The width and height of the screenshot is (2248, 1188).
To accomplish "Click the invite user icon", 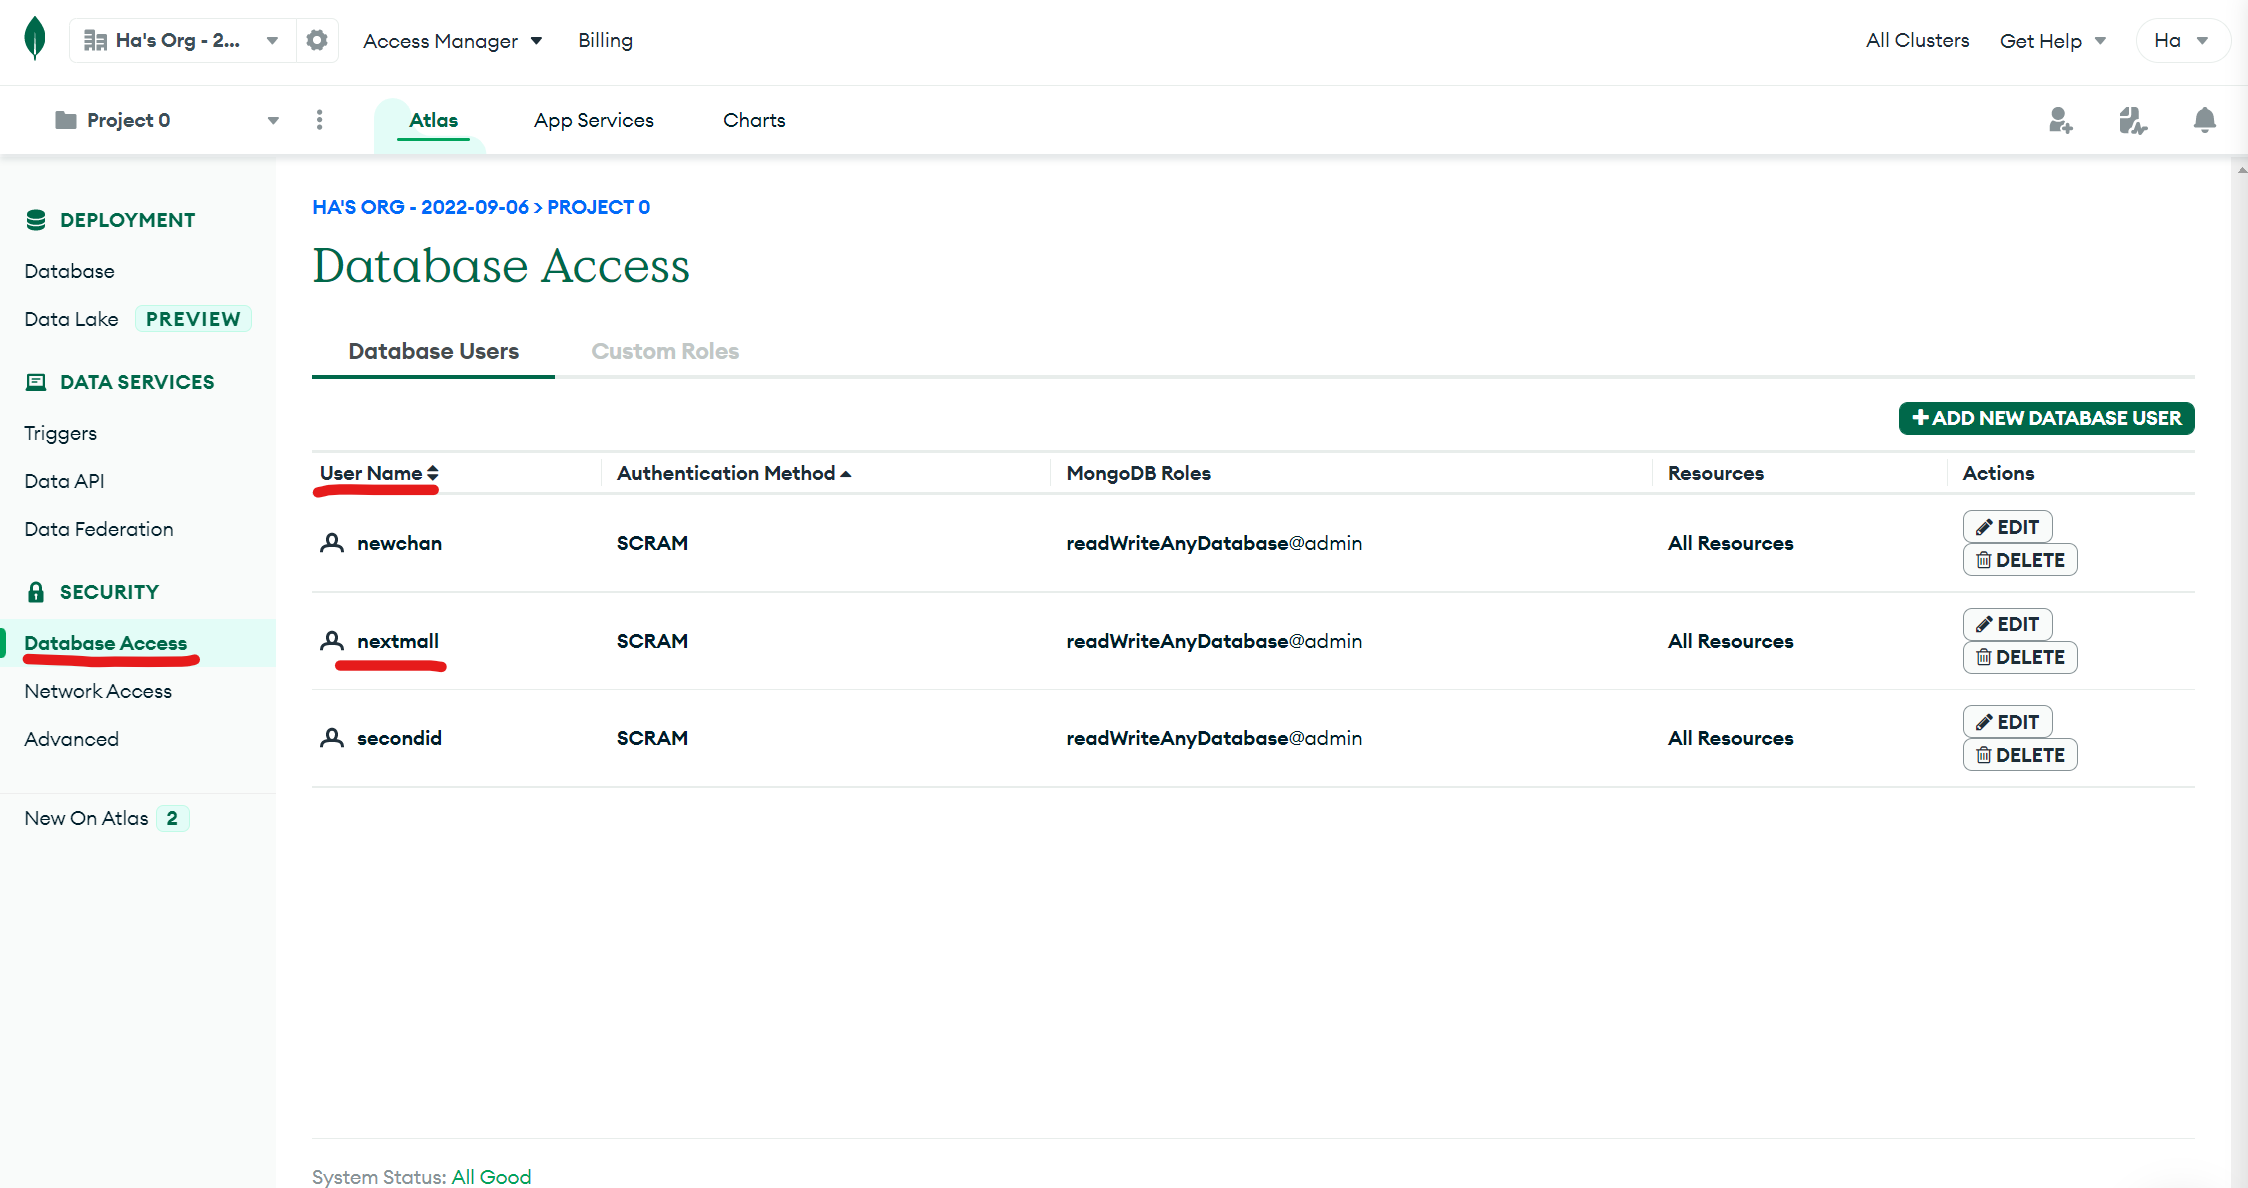I will 2060,121.
